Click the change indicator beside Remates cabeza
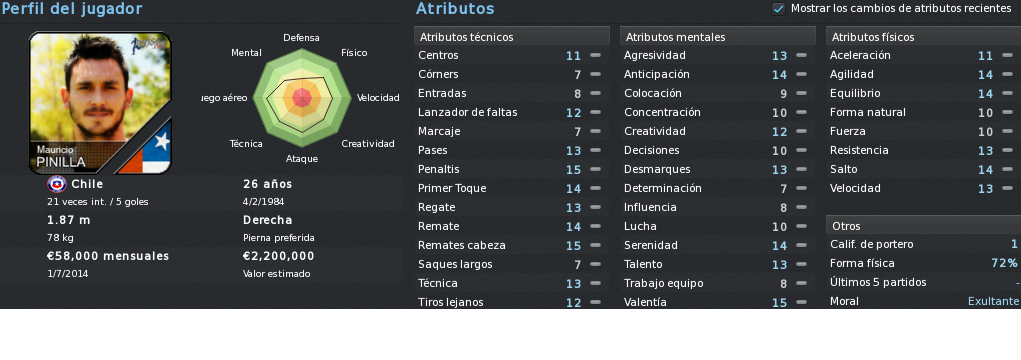This screenshot has height=360, width=1021. pos(595,245)
